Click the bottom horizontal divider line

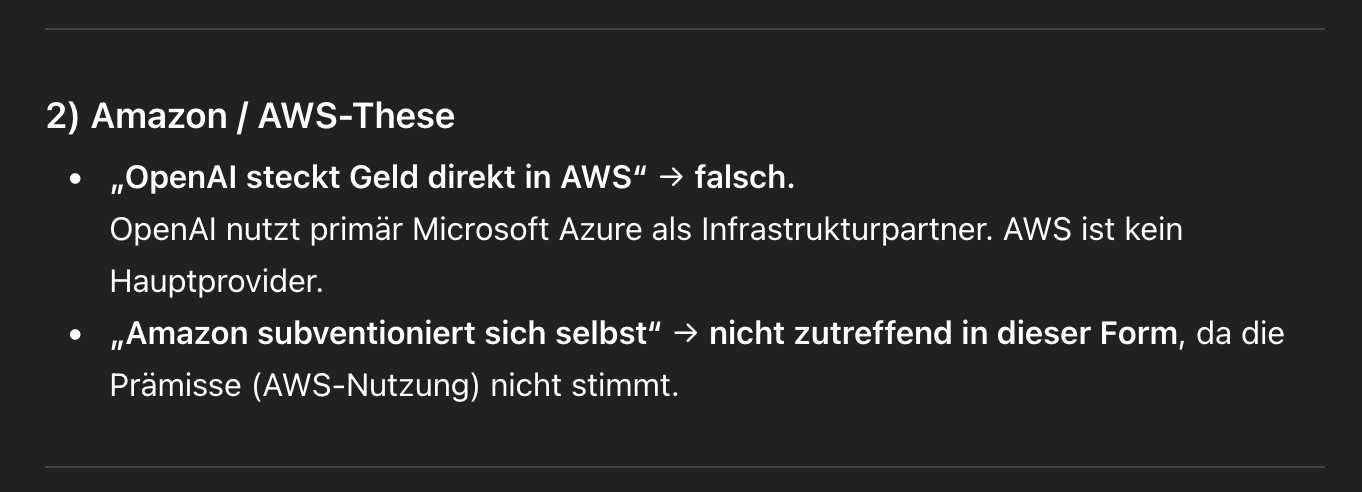tap(684, 467)
